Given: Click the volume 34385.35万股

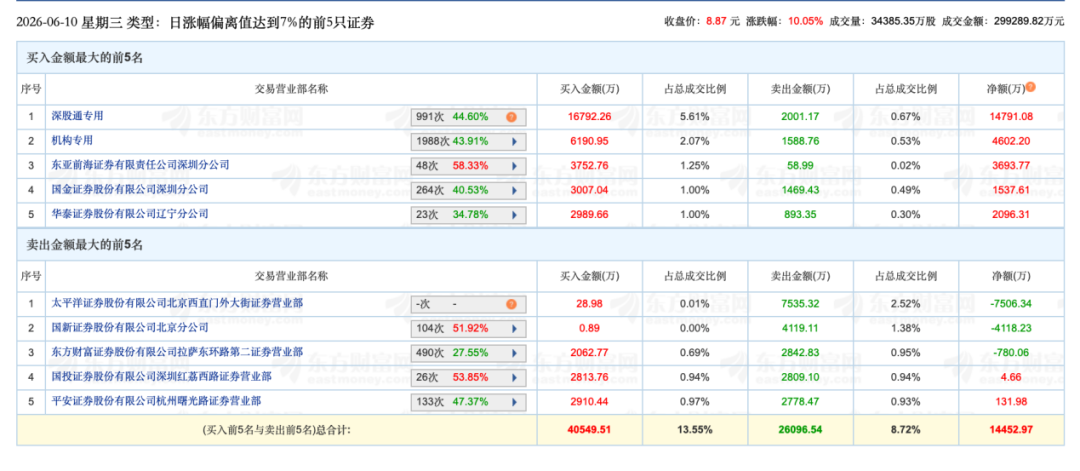Looking at the screenshot, I should coord(903,21).
